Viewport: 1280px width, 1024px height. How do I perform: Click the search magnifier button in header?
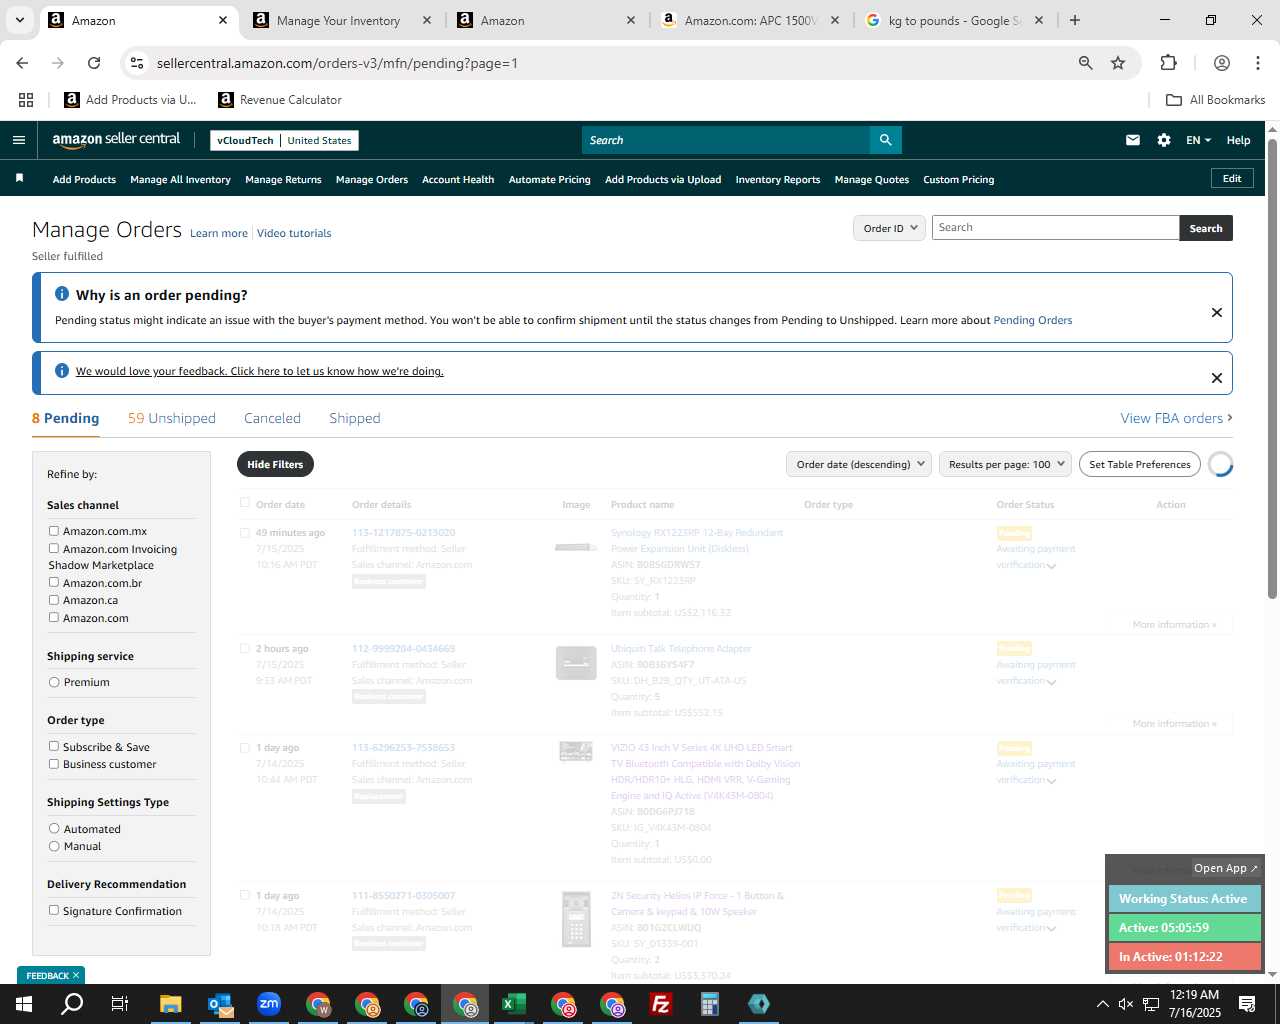pos(885,140)
